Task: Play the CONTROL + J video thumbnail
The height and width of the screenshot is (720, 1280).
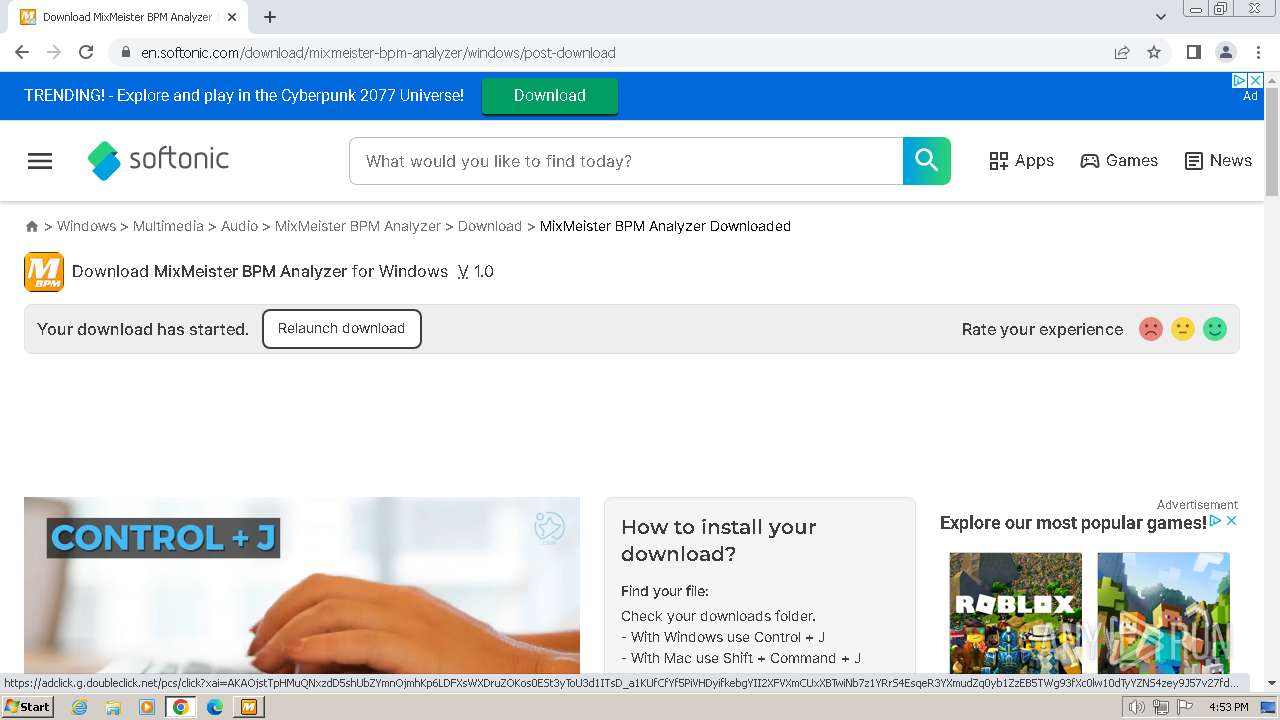Action: click(x=302, y=586)
